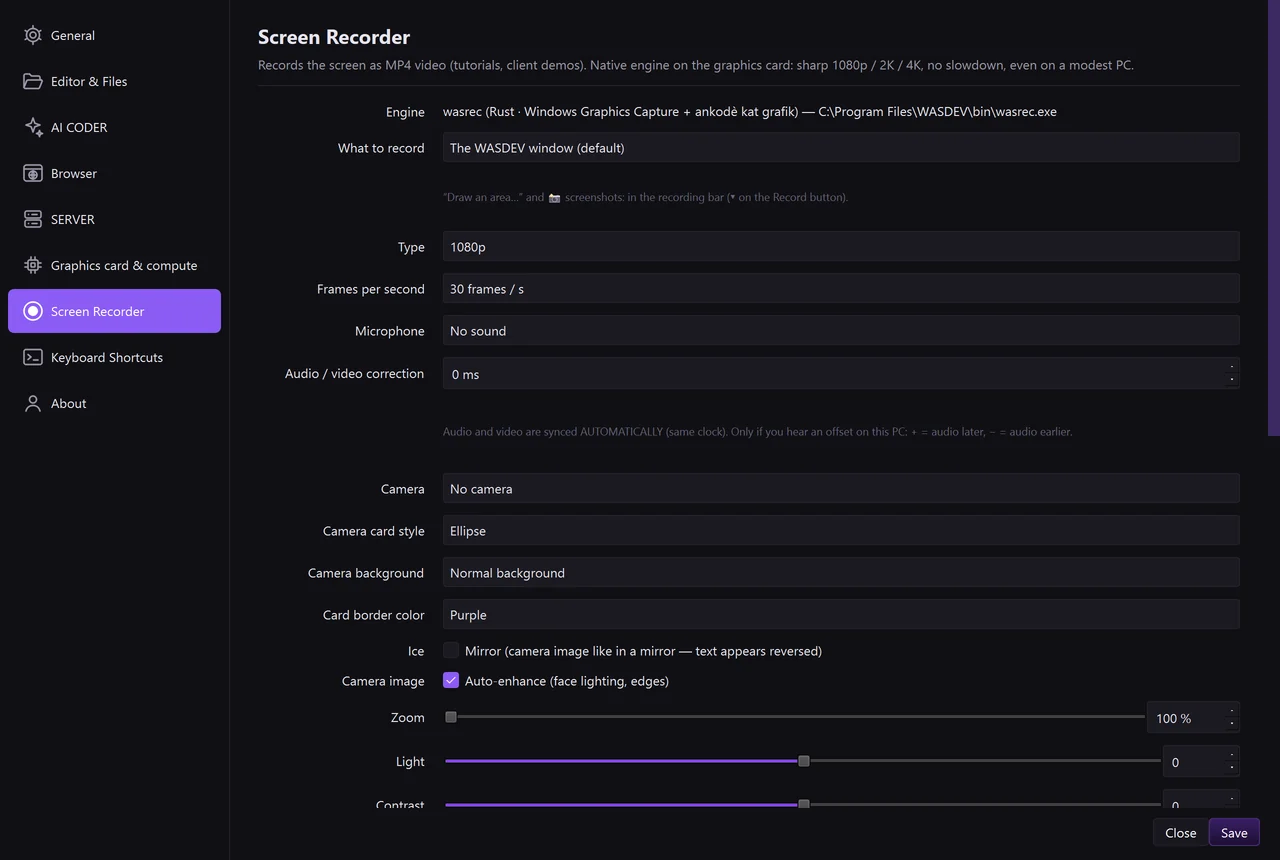This screenshot has height=860, width=1280.
Task: Change the Frames per second dropdown
Action: point(841,289)
